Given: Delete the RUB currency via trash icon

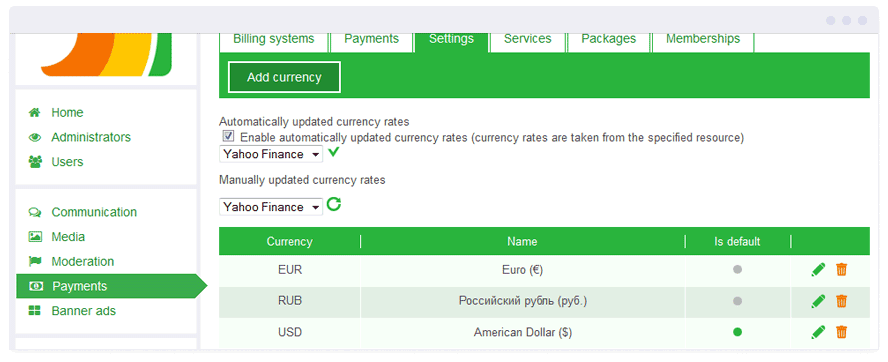Looking at the screenshot, I should (842, 301).
